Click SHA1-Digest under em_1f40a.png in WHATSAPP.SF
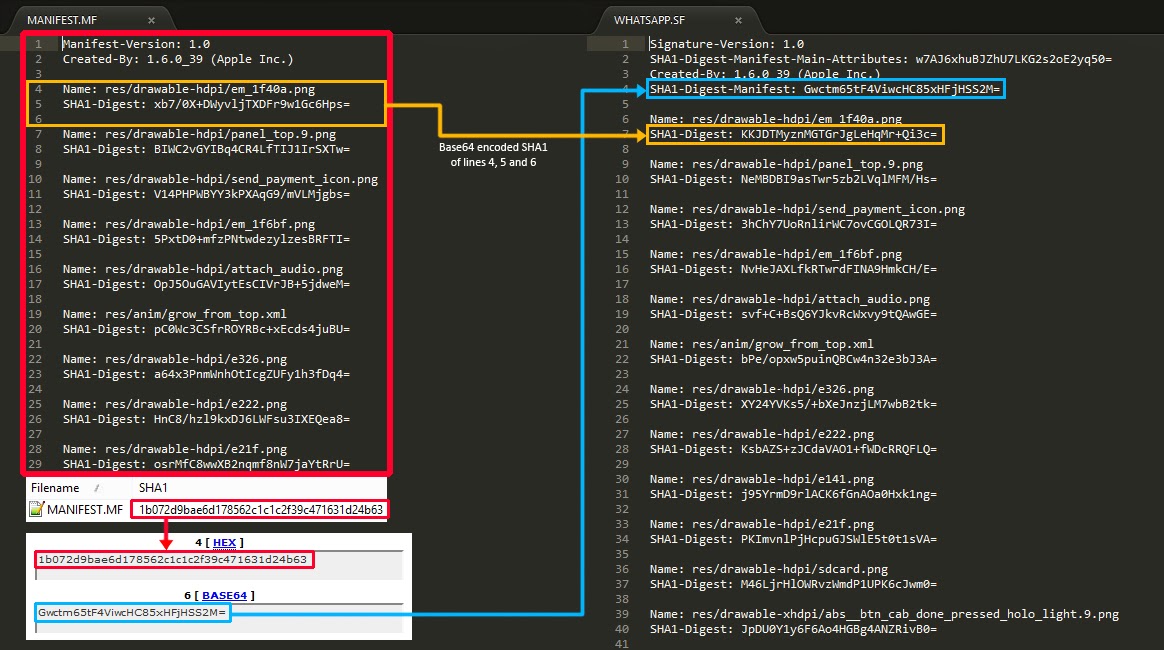Image resolution: width=1164 pixels, height=650 pixels. 794,134
